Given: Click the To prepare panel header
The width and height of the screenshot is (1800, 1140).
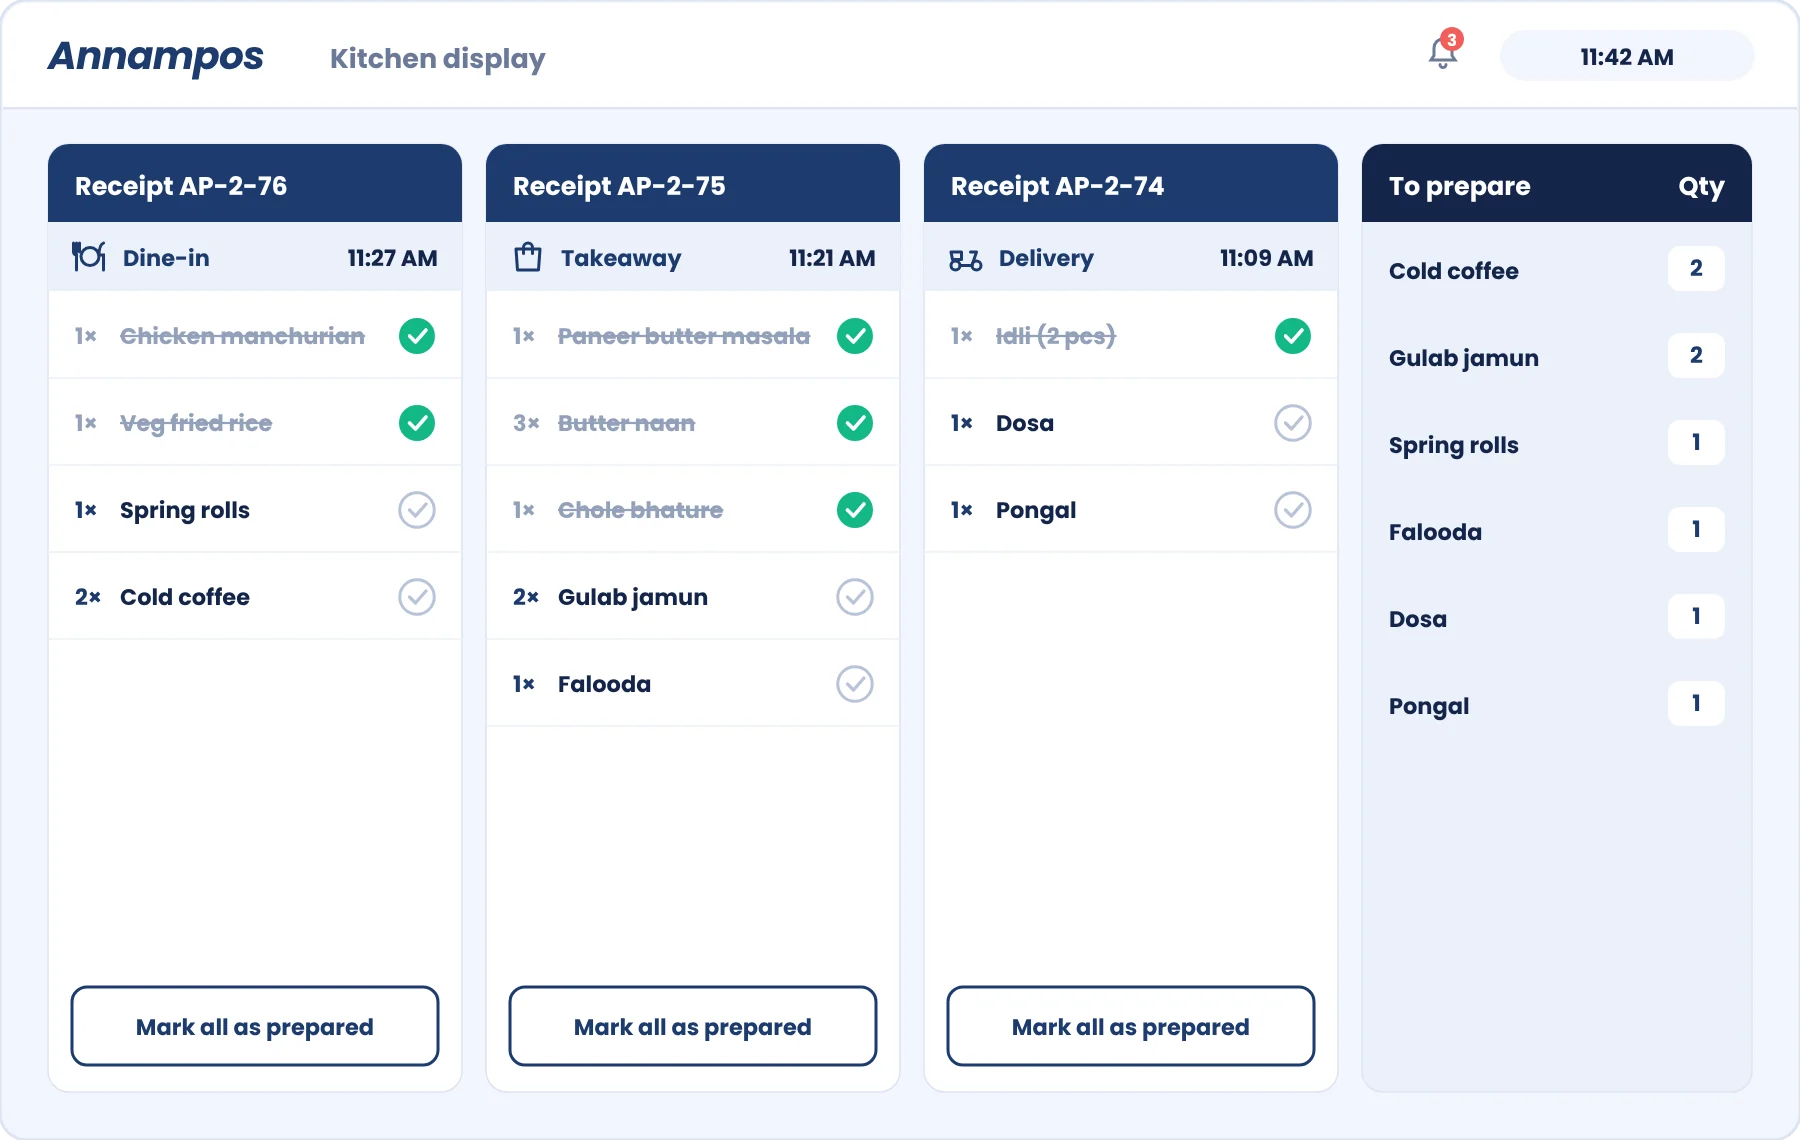Looking at the screenshot, I should coord(1557,184).
